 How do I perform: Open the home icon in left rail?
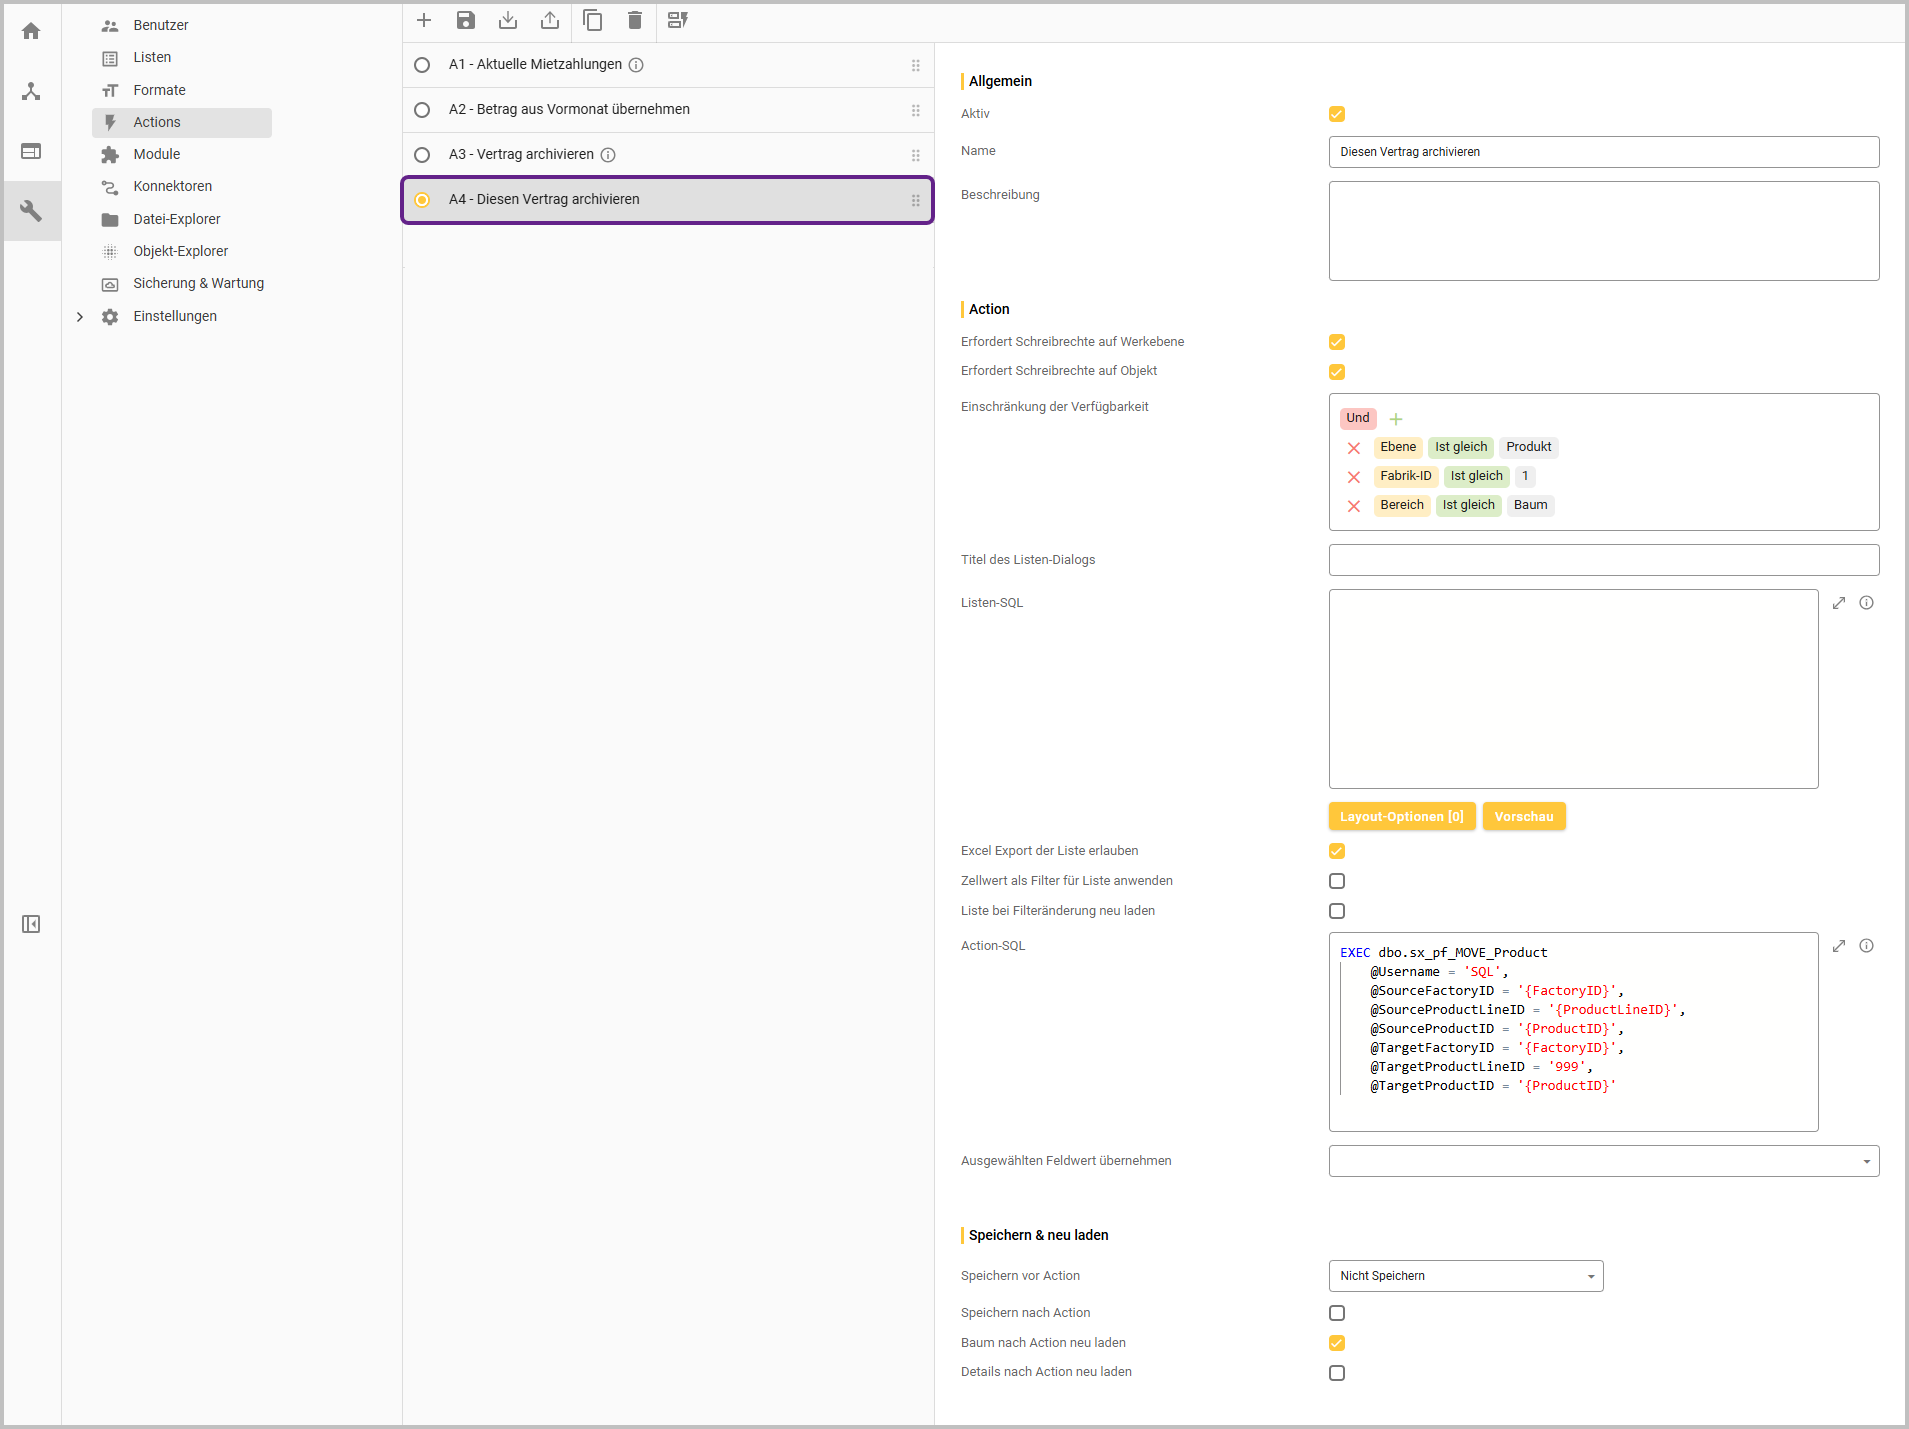[x=31, y=31]
